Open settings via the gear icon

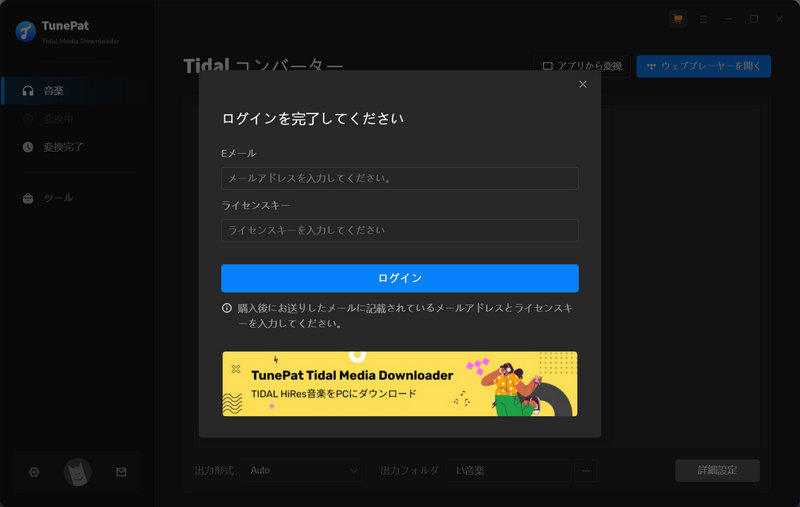[34, 472]
